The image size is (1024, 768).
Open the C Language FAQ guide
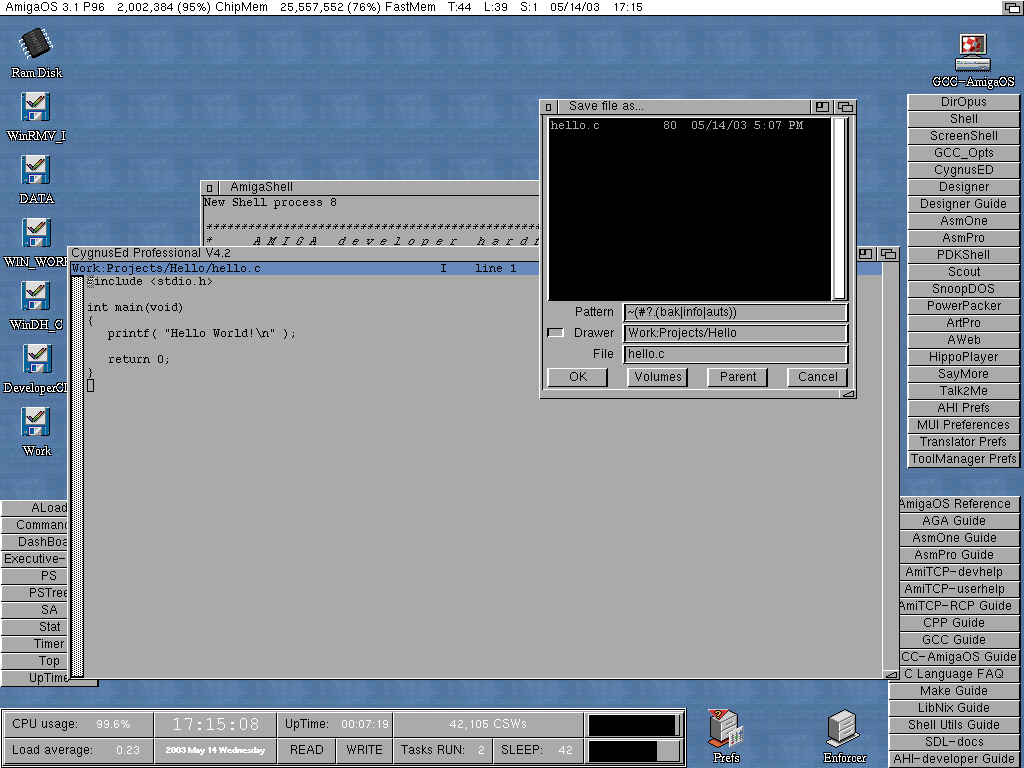point(954,674)
